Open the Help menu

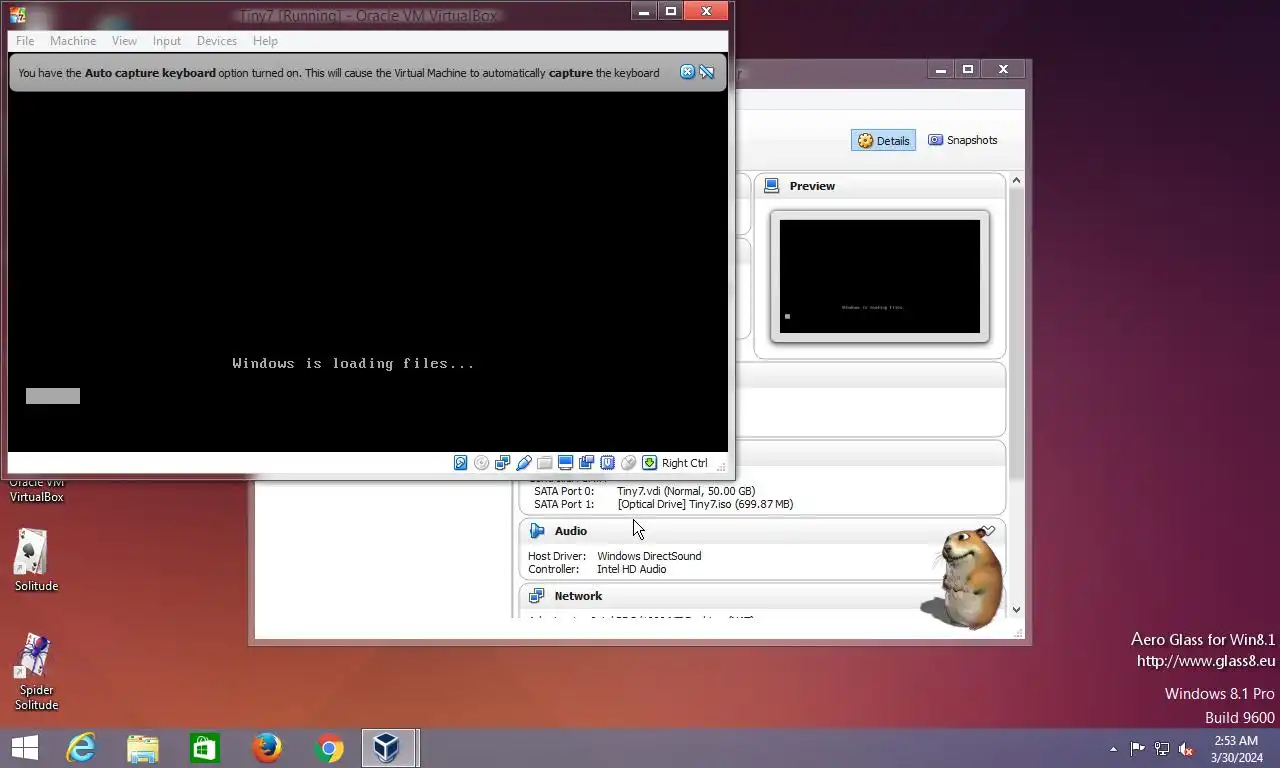[x=265, y=41]
